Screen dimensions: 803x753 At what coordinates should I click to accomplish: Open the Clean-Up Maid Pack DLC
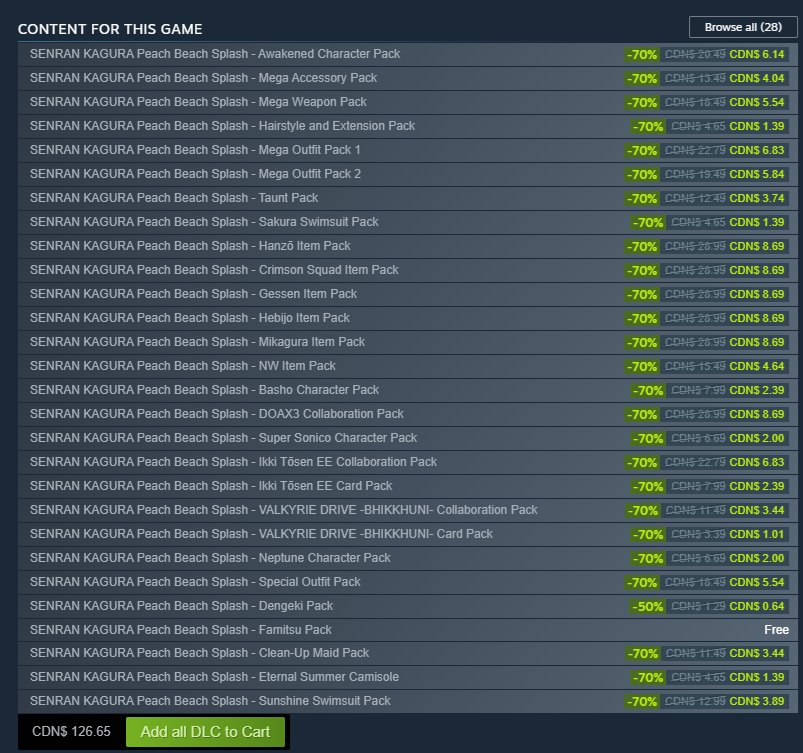[408, 653]
